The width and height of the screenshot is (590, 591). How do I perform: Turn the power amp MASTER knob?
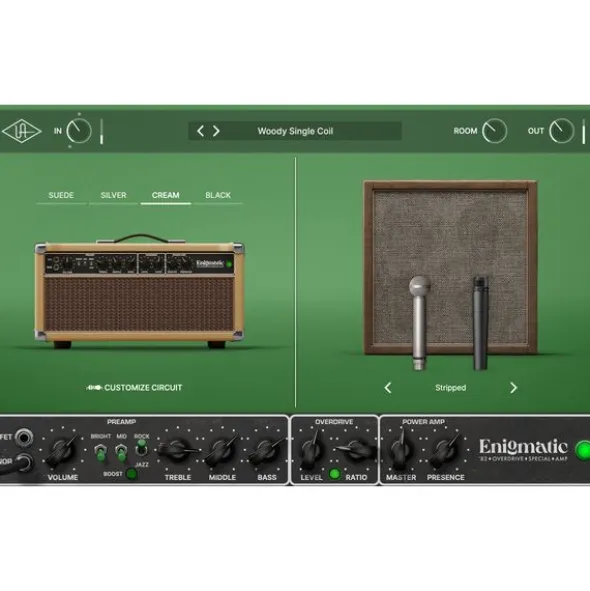click(401, 450)
